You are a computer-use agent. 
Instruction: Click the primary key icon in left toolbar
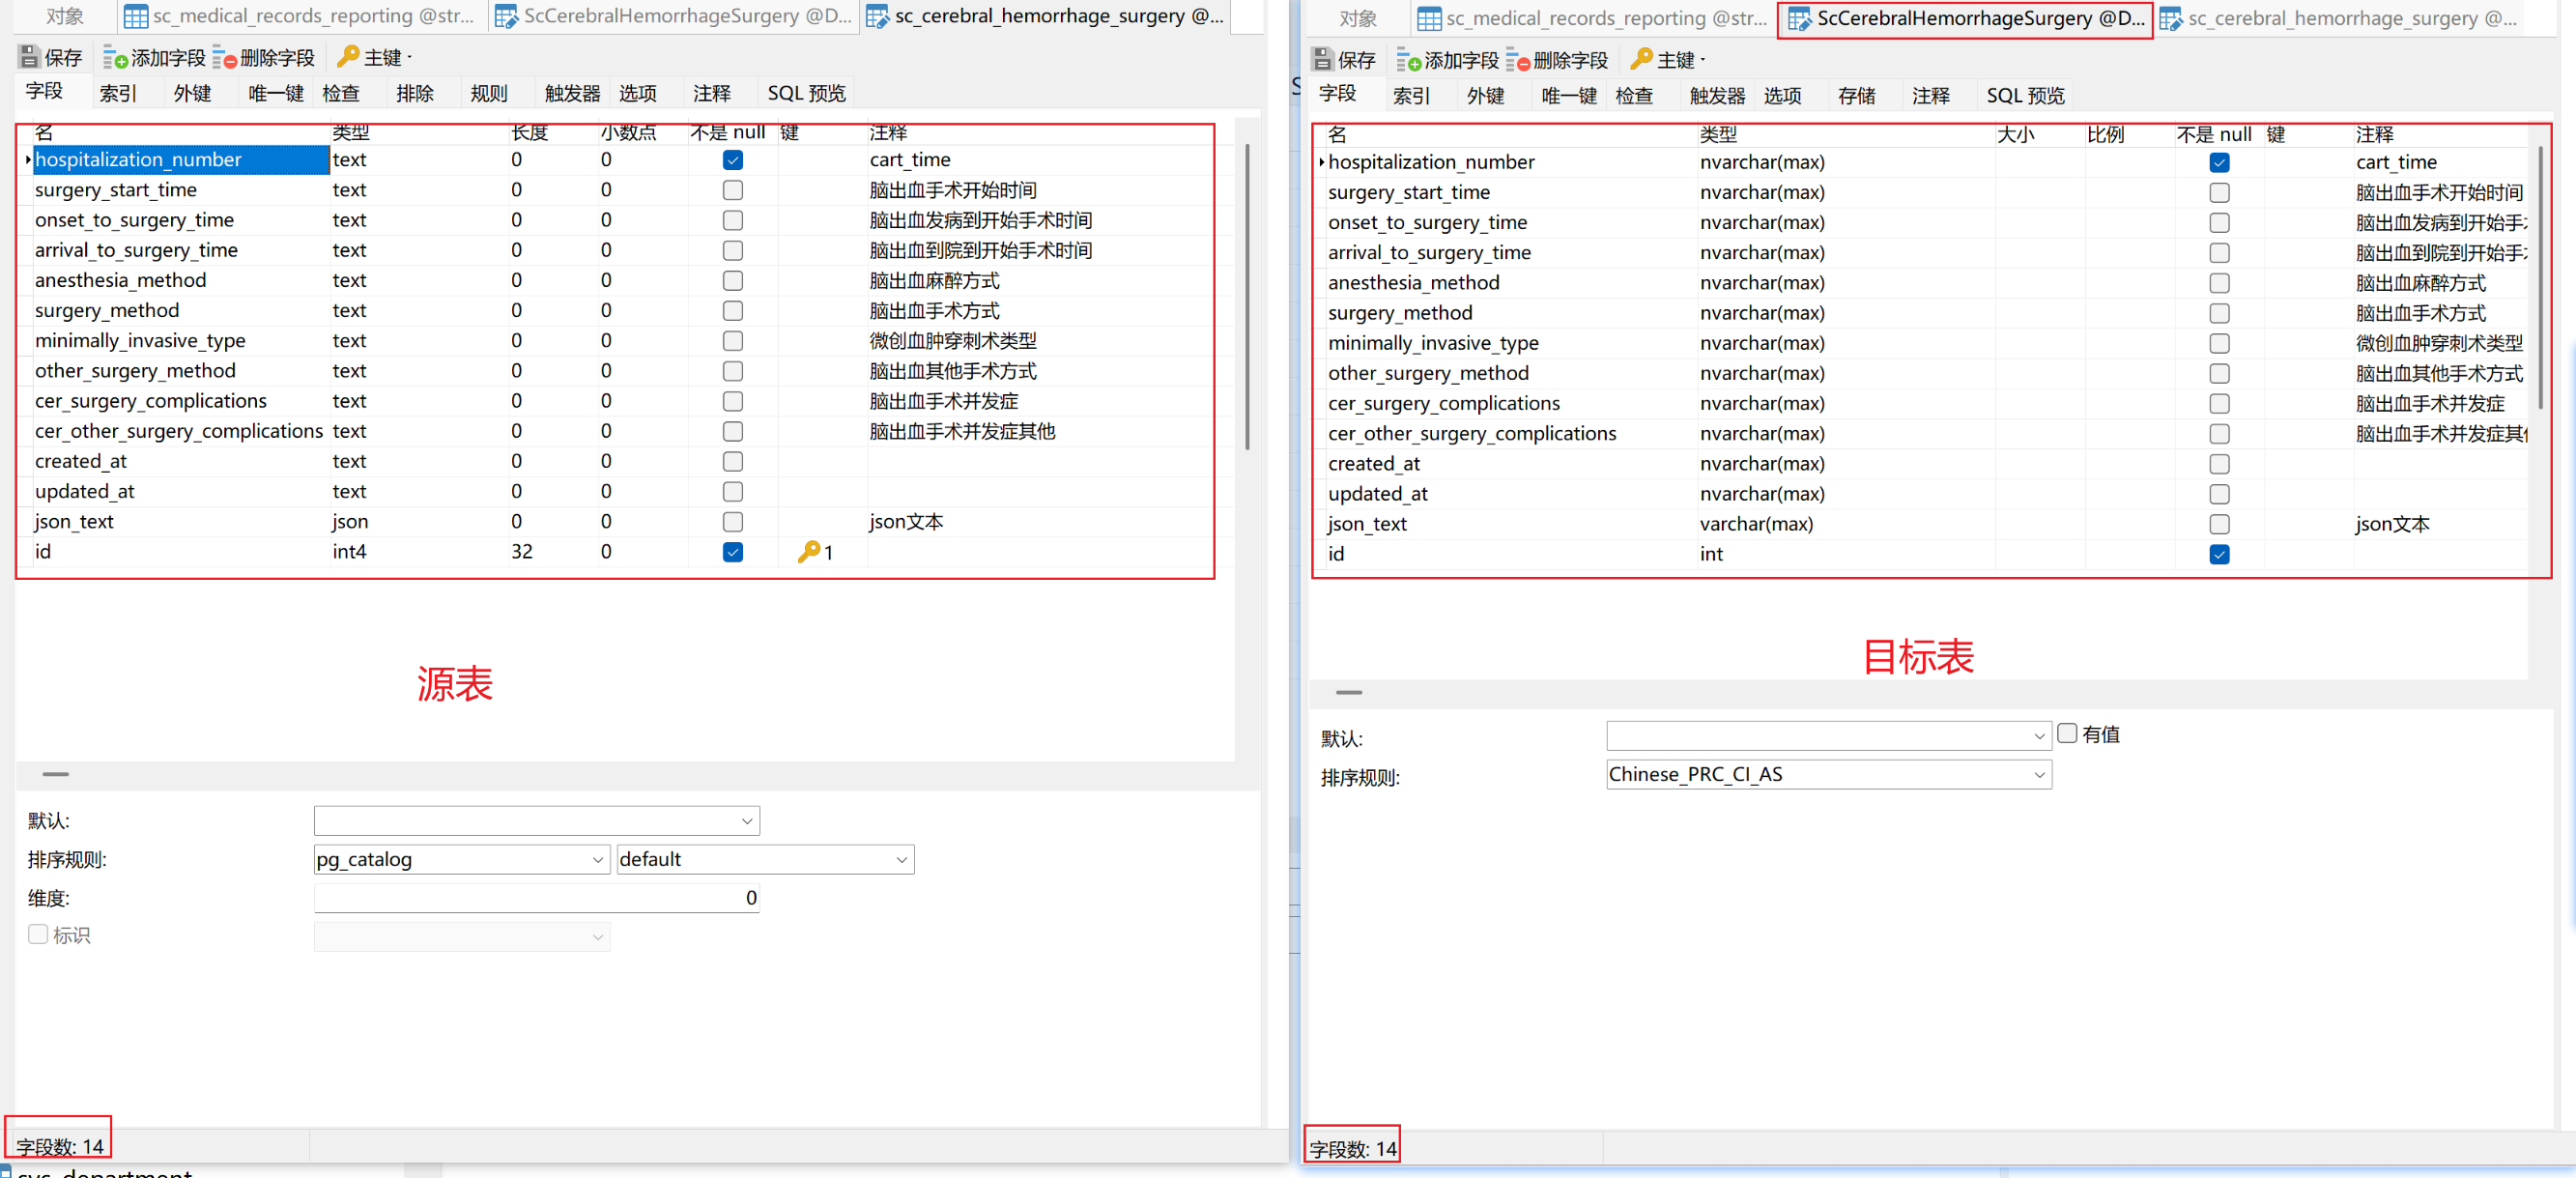click(x=348, y=56)
